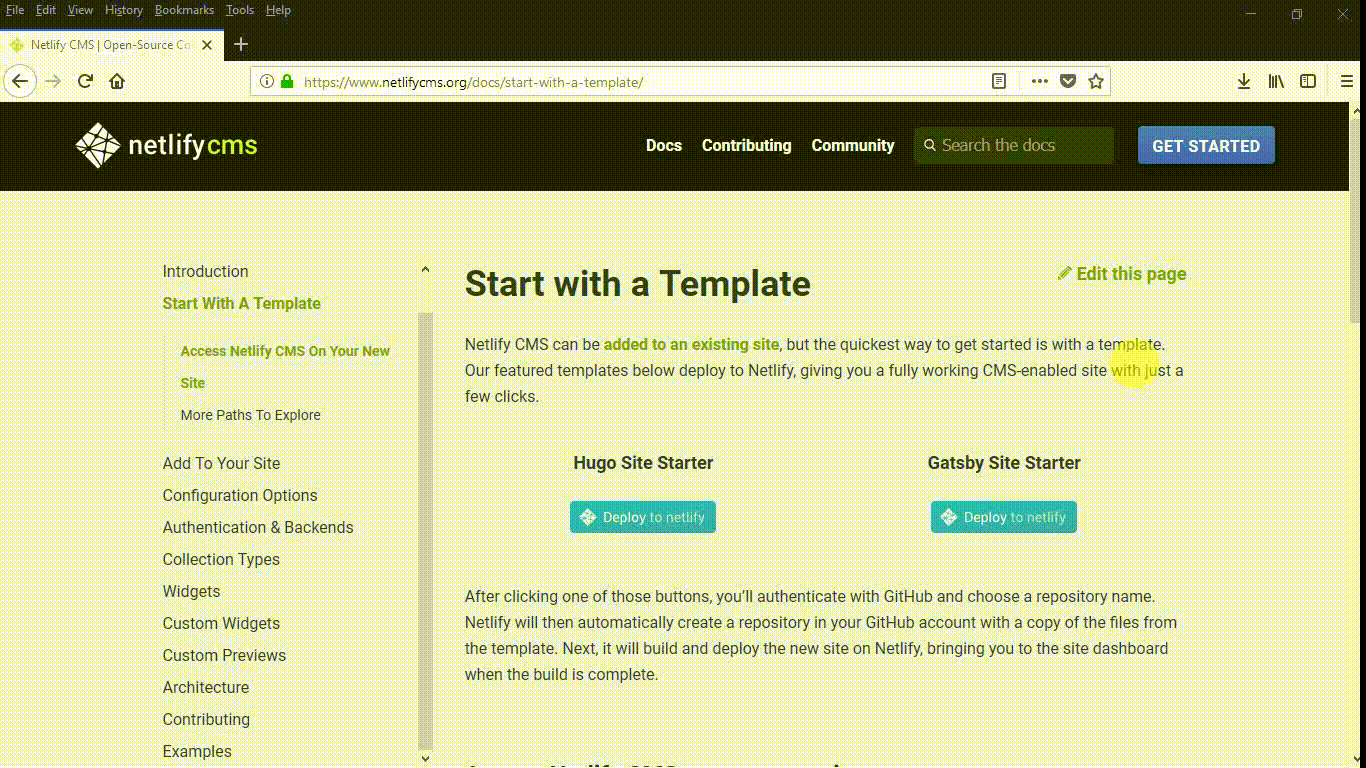This screenshot has height=768, width=1366.
Task: Open the browser home page icon
Action: click(117, 81)
